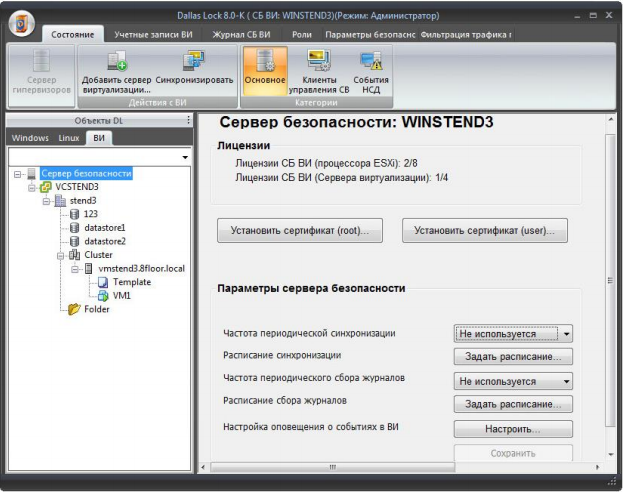The width and height of the screenshot is (624, 492).
Task: Collapse the VCSTEND3 tree node
Action: tap(31, 187)
